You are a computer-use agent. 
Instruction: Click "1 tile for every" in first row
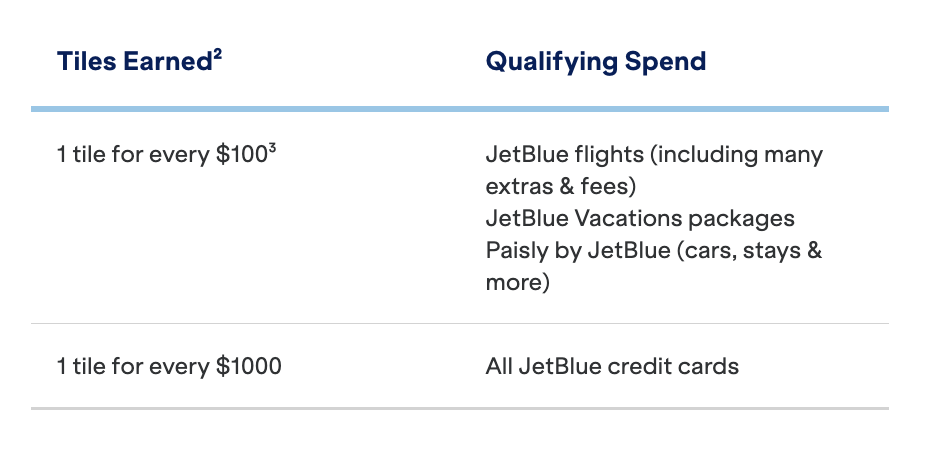coord(133,156)
